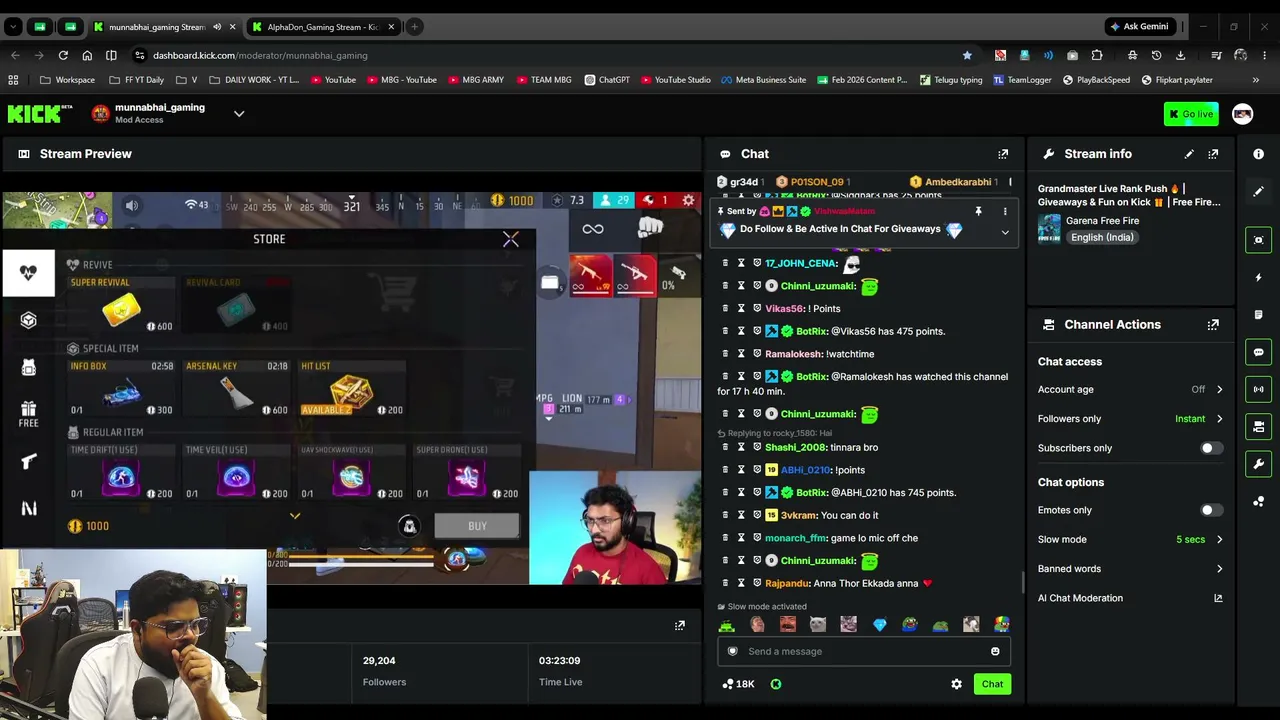Click the English (India) language tag
Screen dimensions: 1280x720
[x=1102, y=238]
